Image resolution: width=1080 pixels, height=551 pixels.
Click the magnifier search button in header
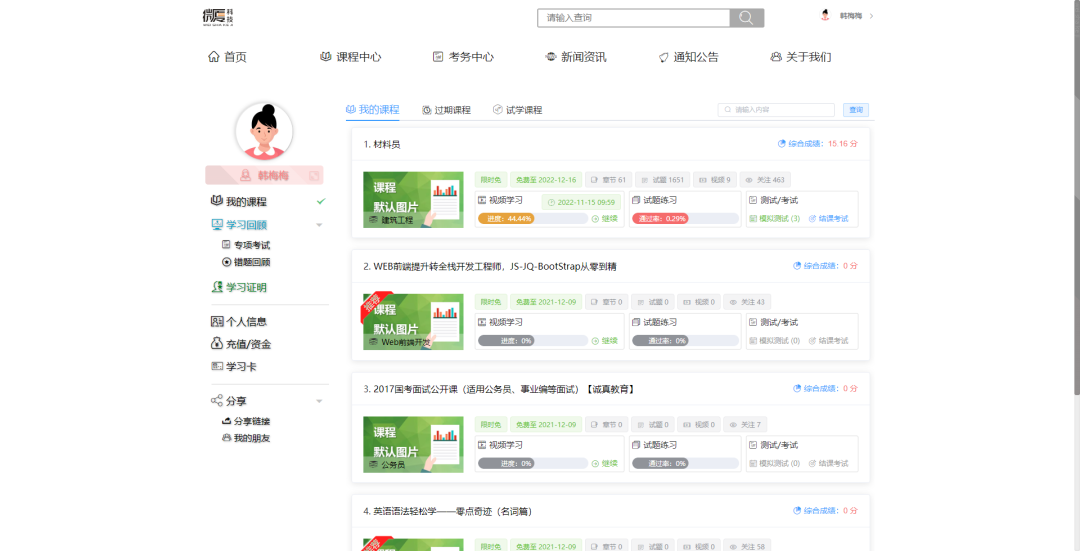[747, 18]
